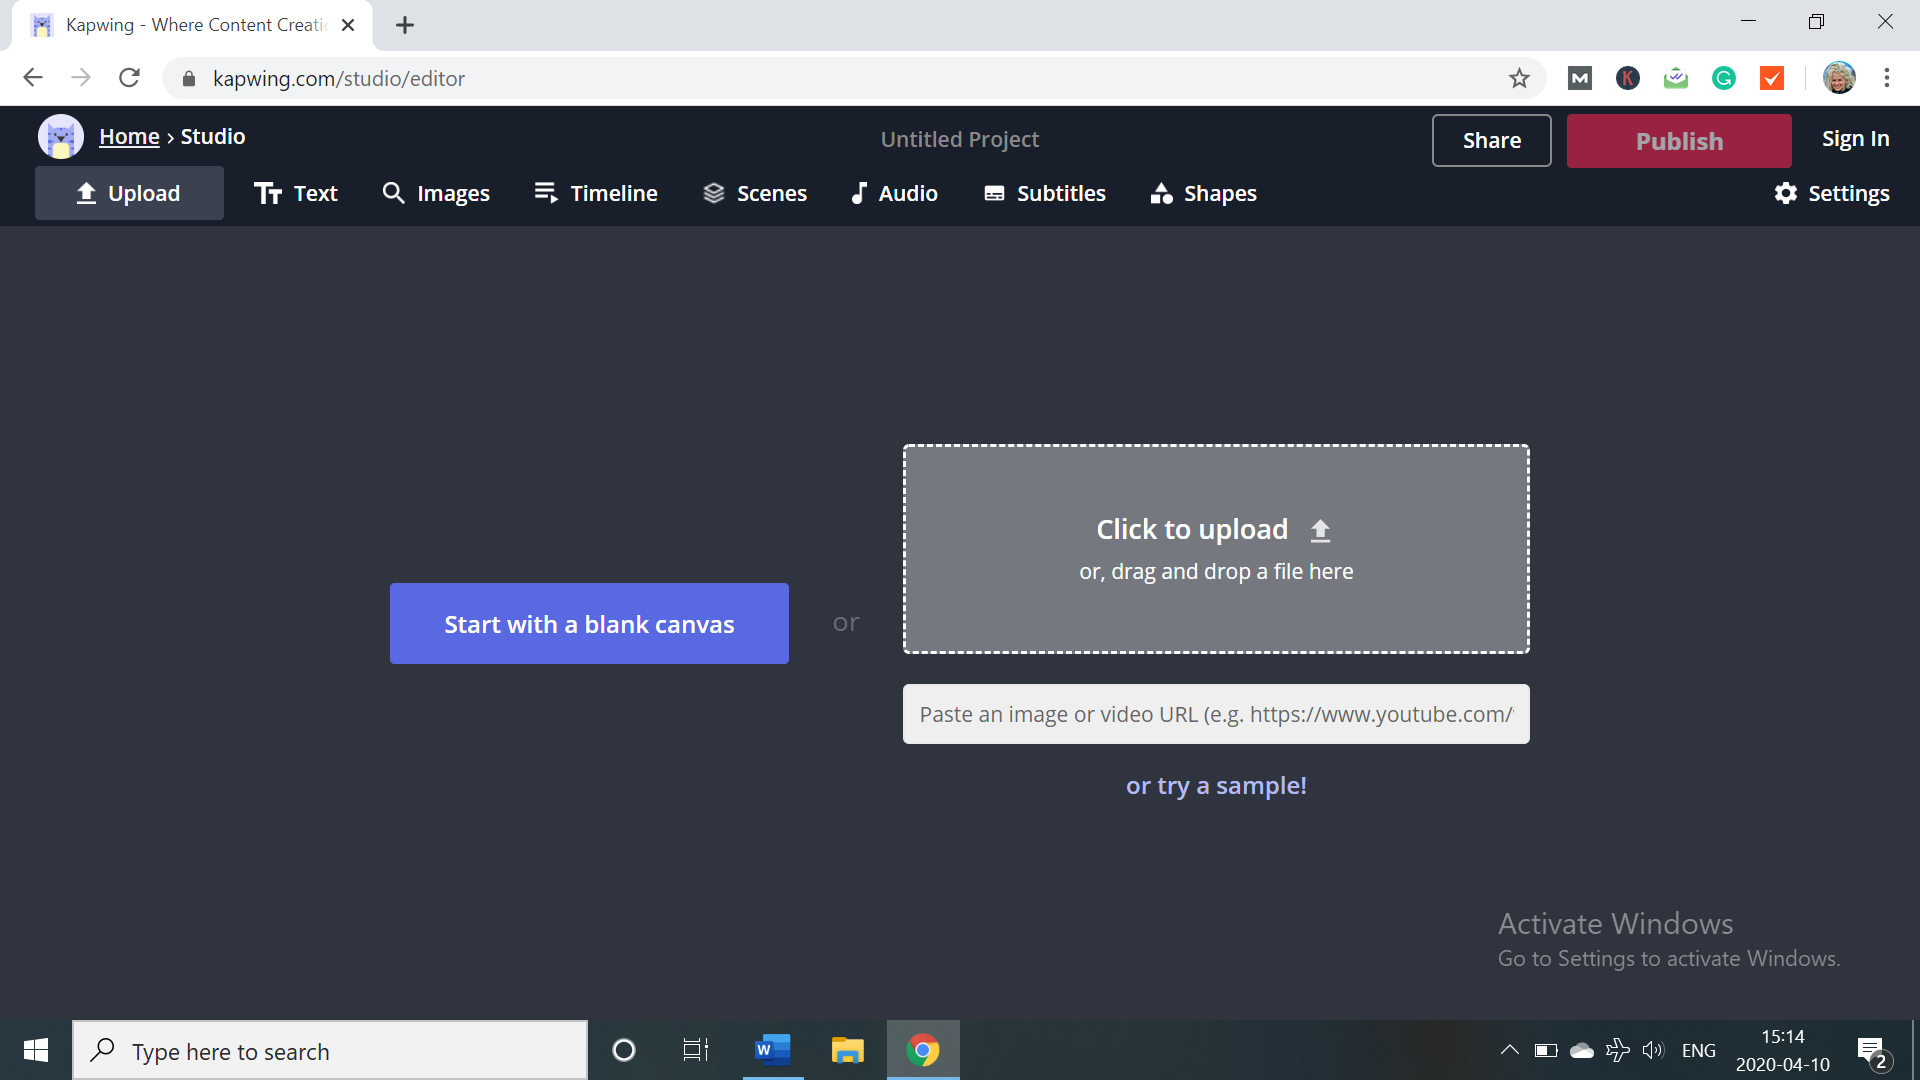Click the Share button
Viewport: 1920px width, 1080px height.
pyautogui.click(x=1491, y=140)
